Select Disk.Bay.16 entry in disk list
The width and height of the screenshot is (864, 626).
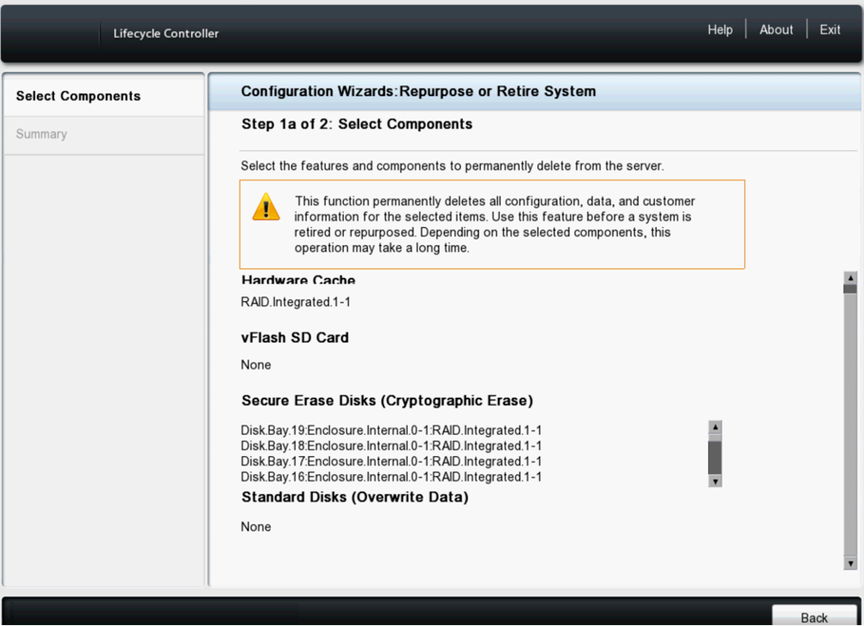[391, 477]
